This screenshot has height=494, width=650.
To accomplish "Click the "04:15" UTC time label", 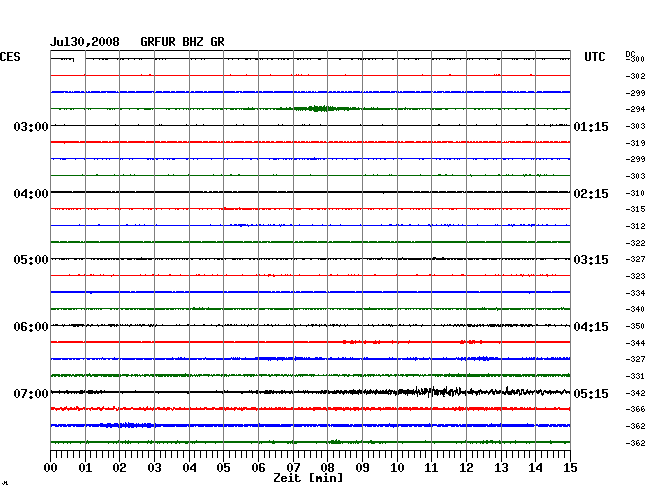I will click(591, 327).
